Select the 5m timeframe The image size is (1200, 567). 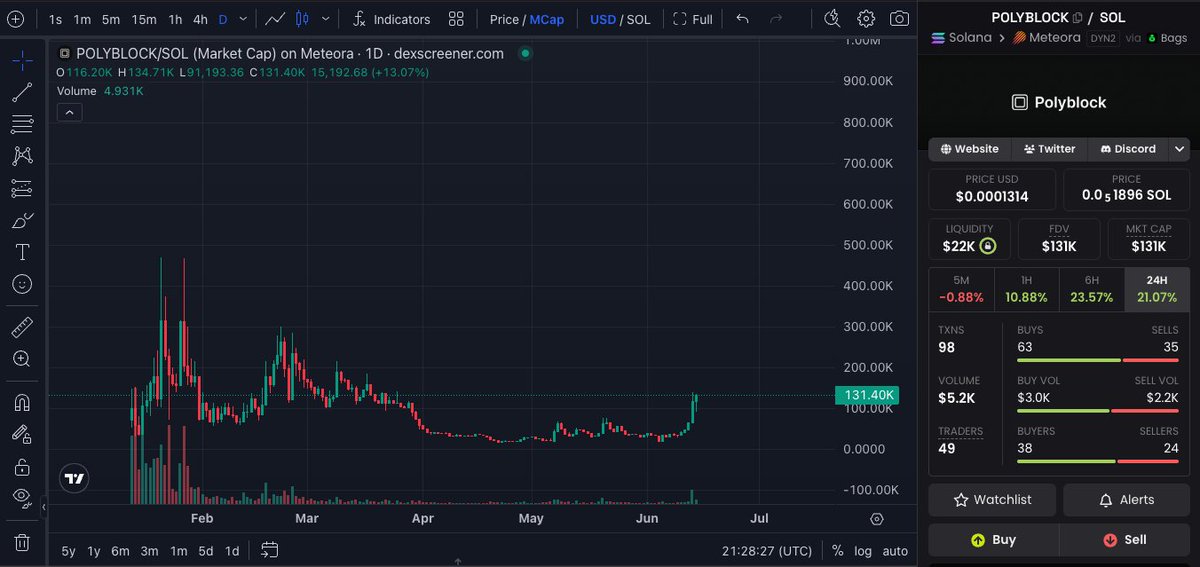tap(111, 19)
